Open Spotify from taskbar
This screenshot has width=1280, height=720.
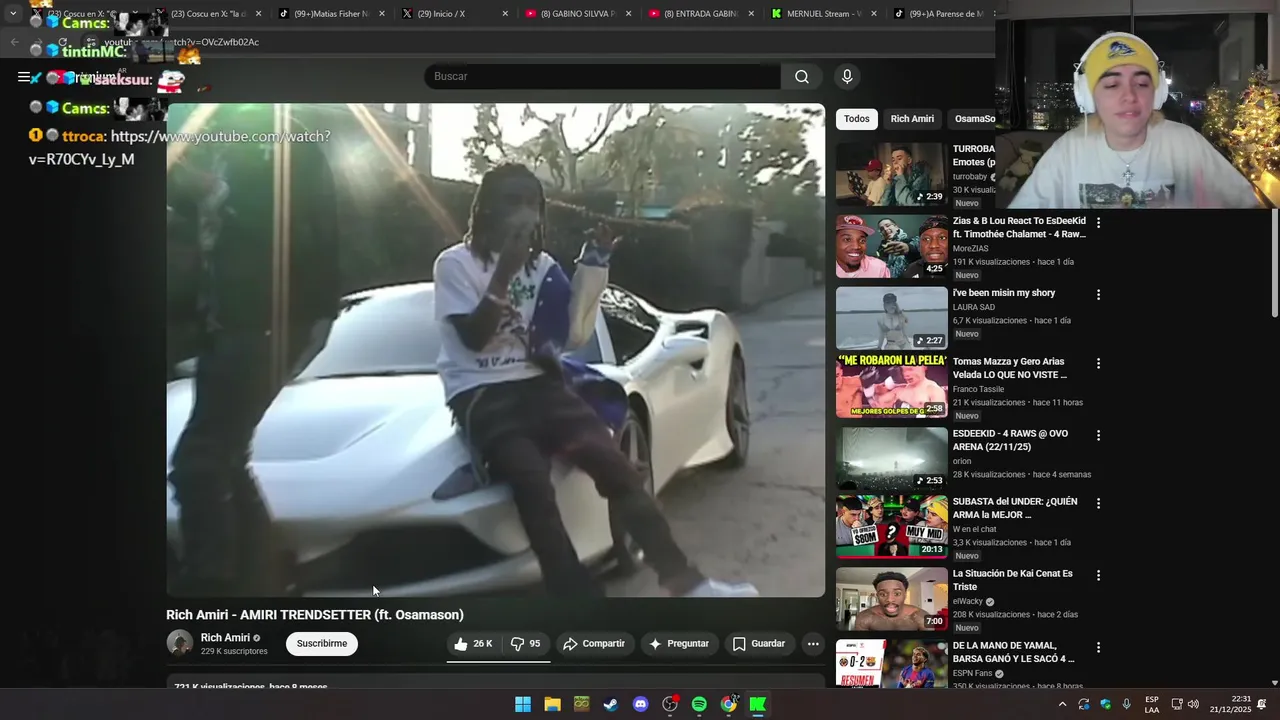point(699,704)
